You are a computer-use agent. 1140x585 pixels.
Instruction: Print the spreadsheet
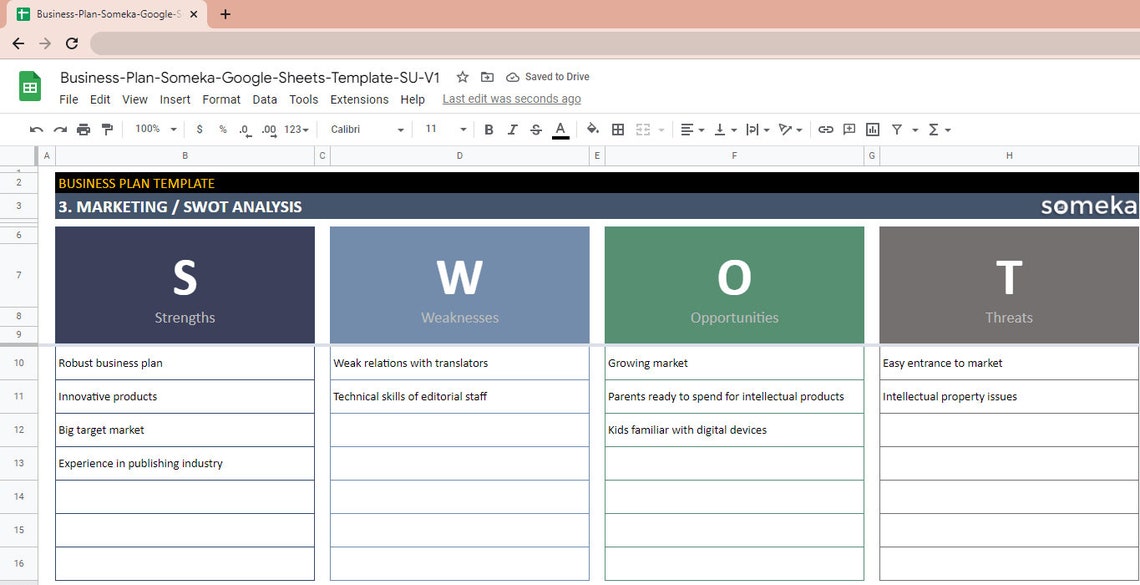[83, 129]
